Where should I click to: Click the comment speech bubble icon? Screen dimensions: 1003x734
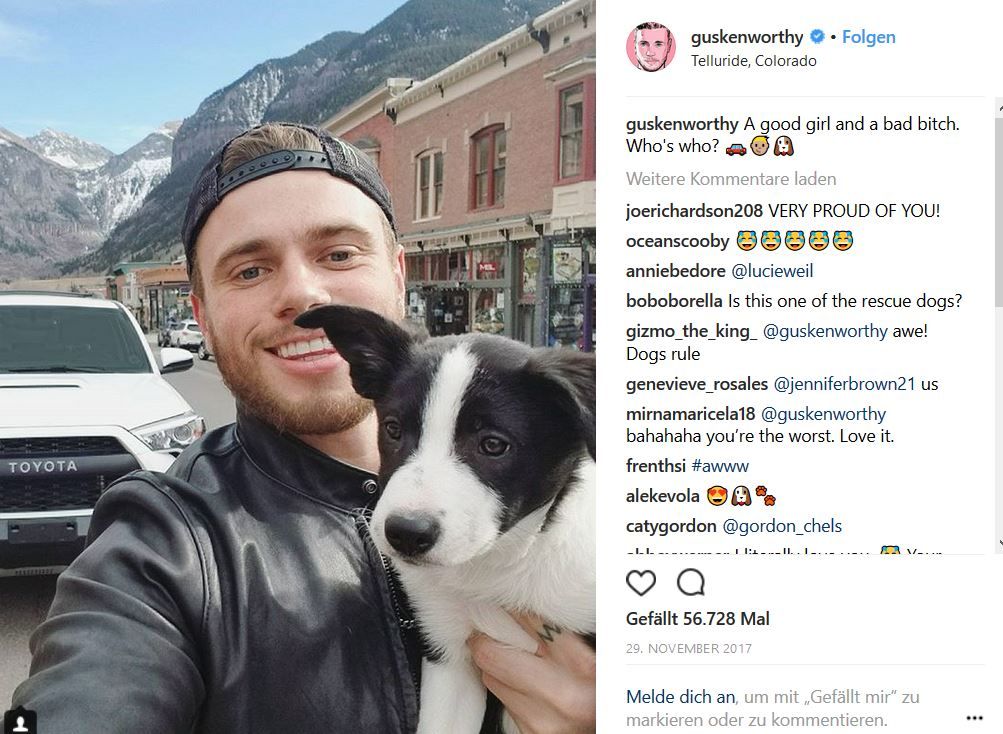[x=691, y=582]
